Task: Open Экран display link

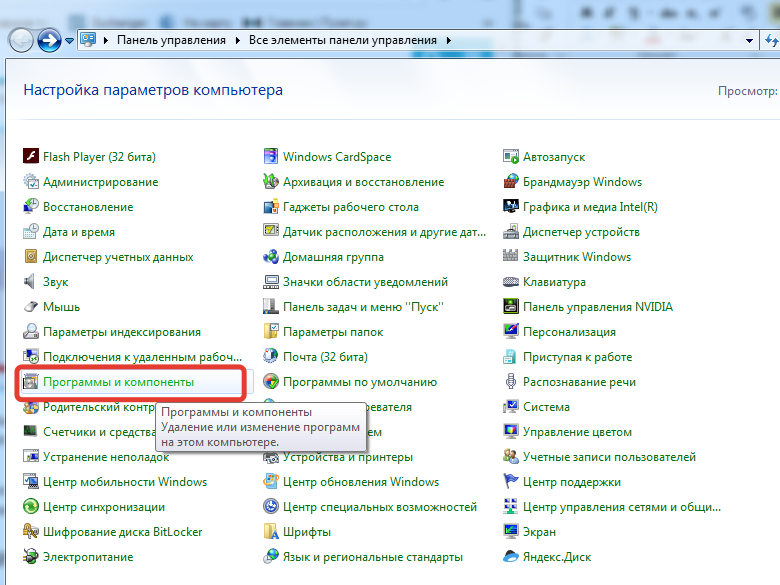Action: [x=539, y=532]
